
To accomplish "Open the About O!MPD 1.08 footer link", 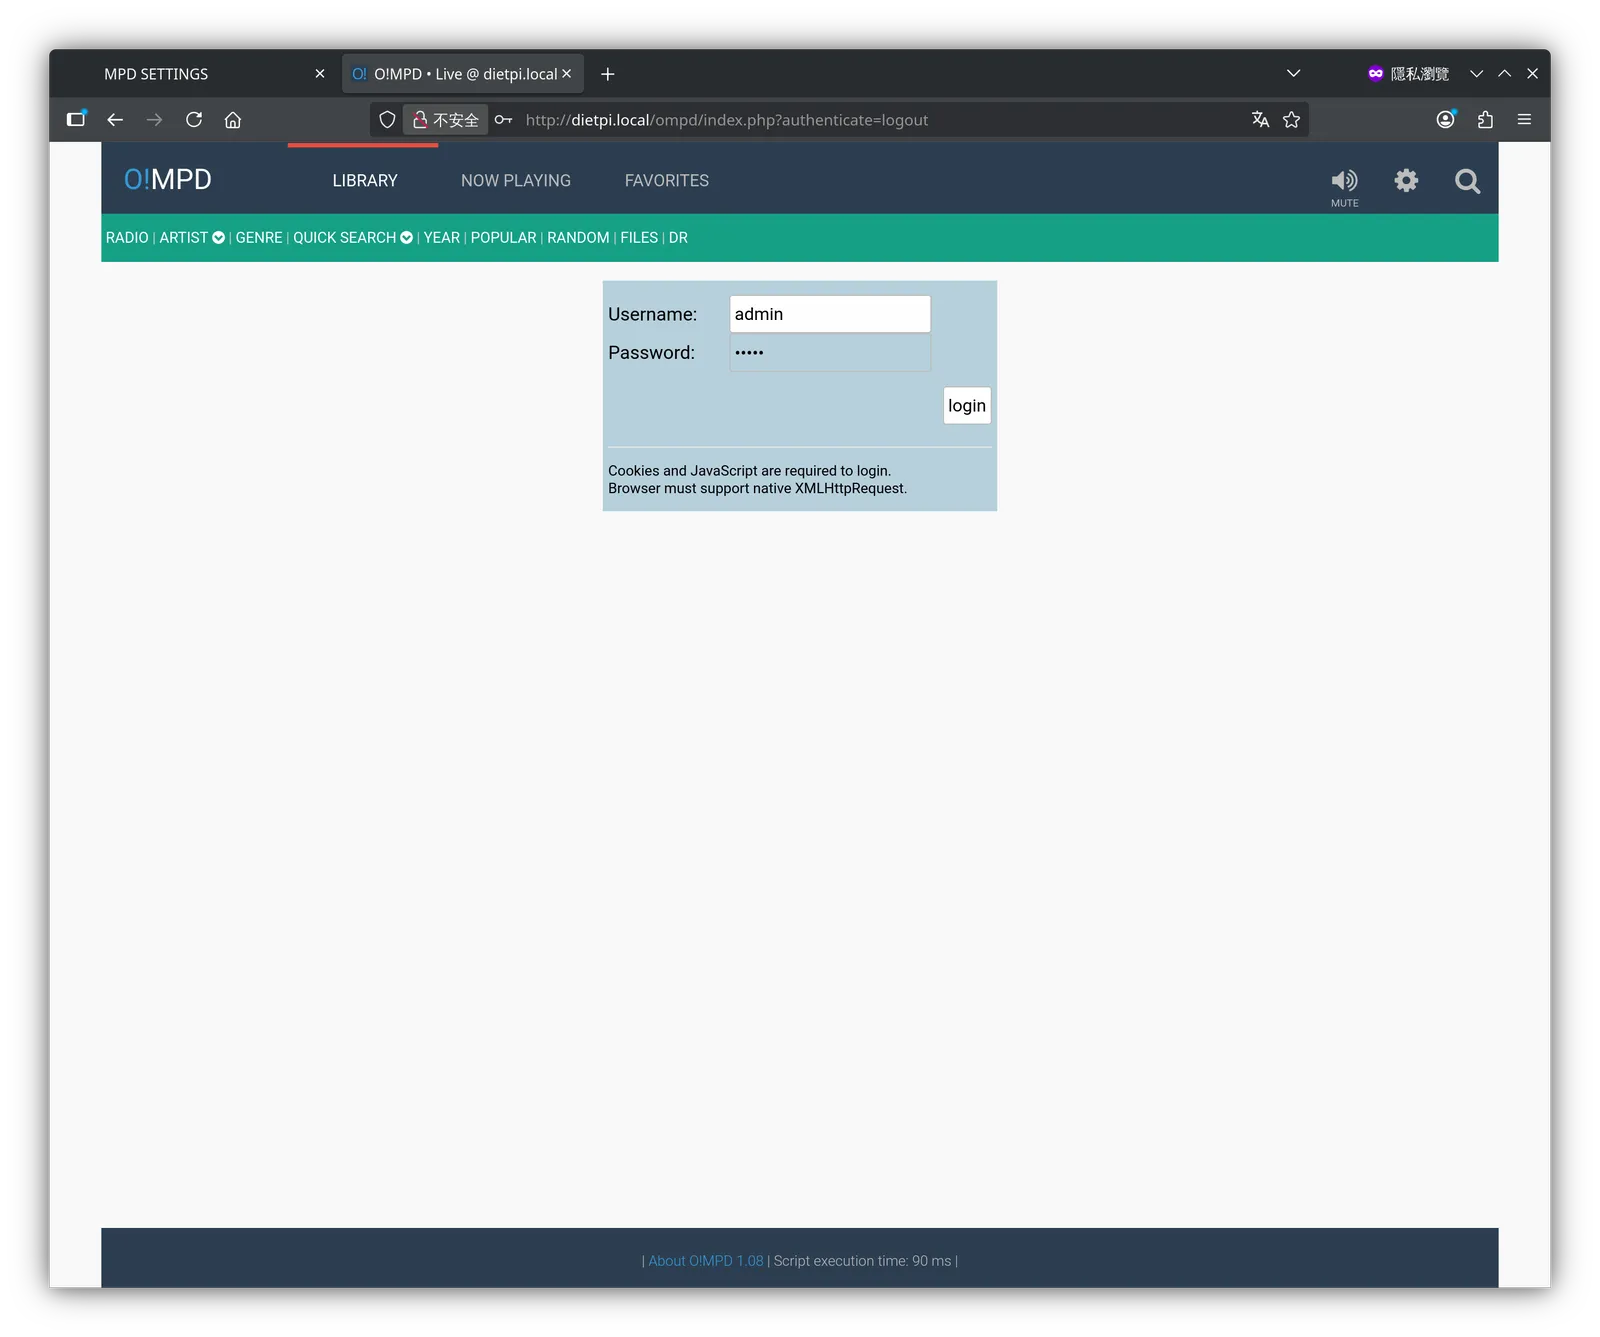I will (706, 1261).
